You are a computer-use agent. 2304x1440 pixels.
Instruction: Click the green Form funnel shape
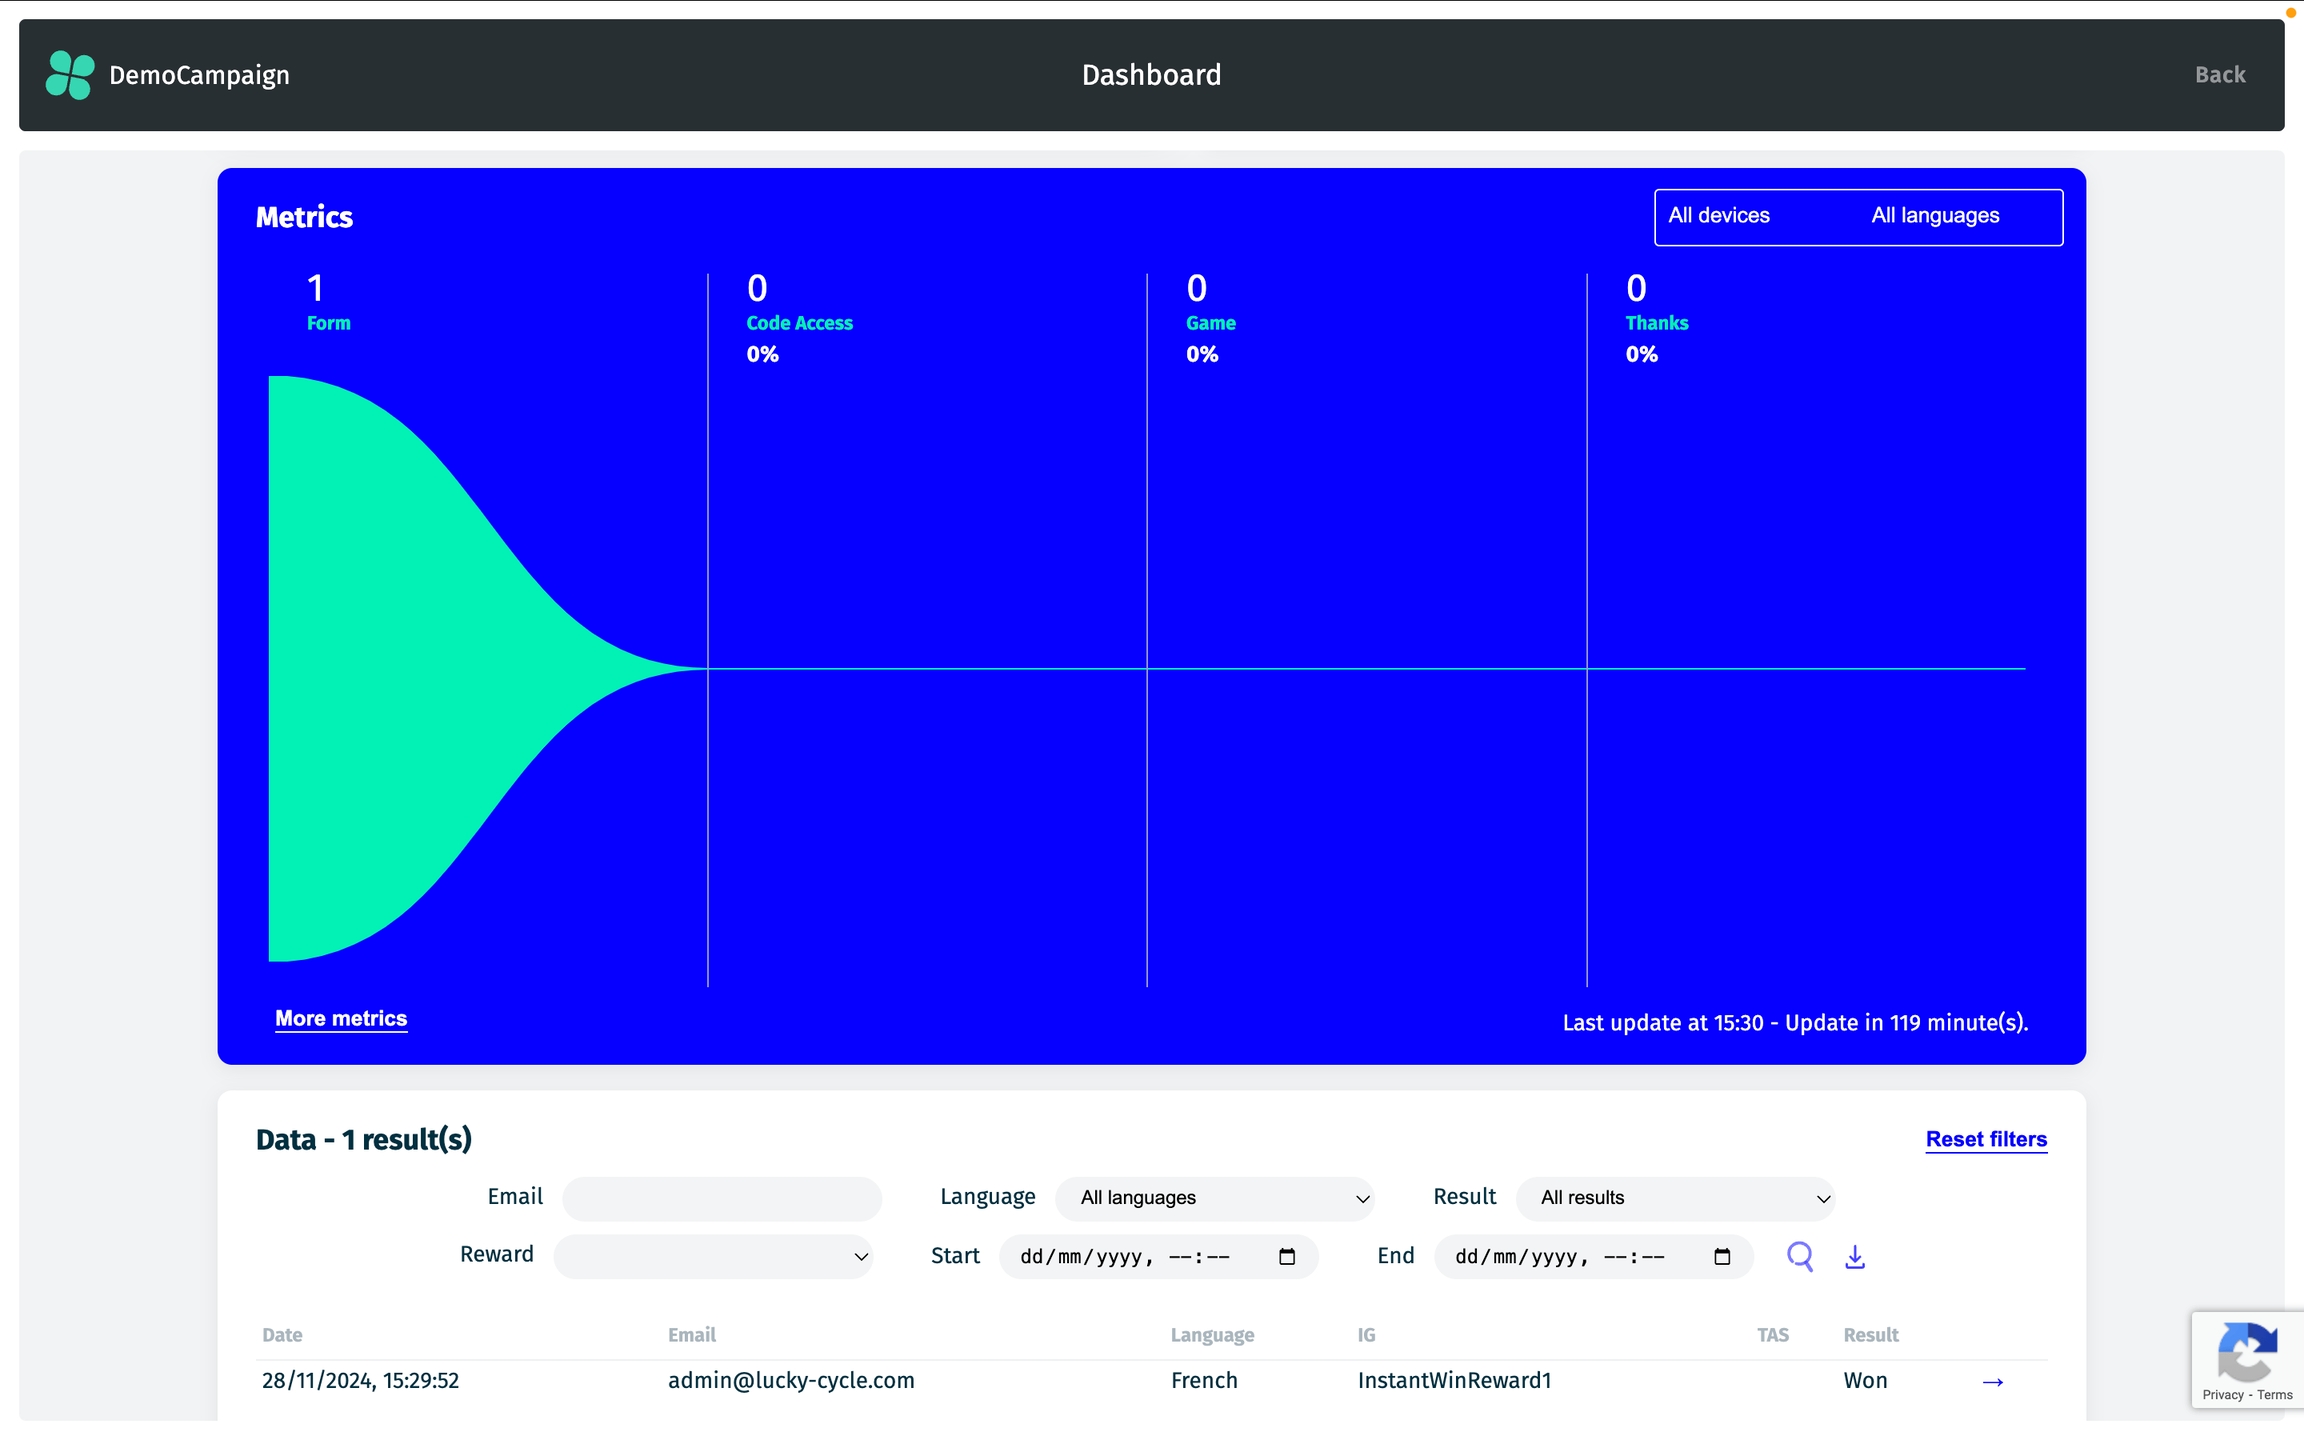coord(400,668)
